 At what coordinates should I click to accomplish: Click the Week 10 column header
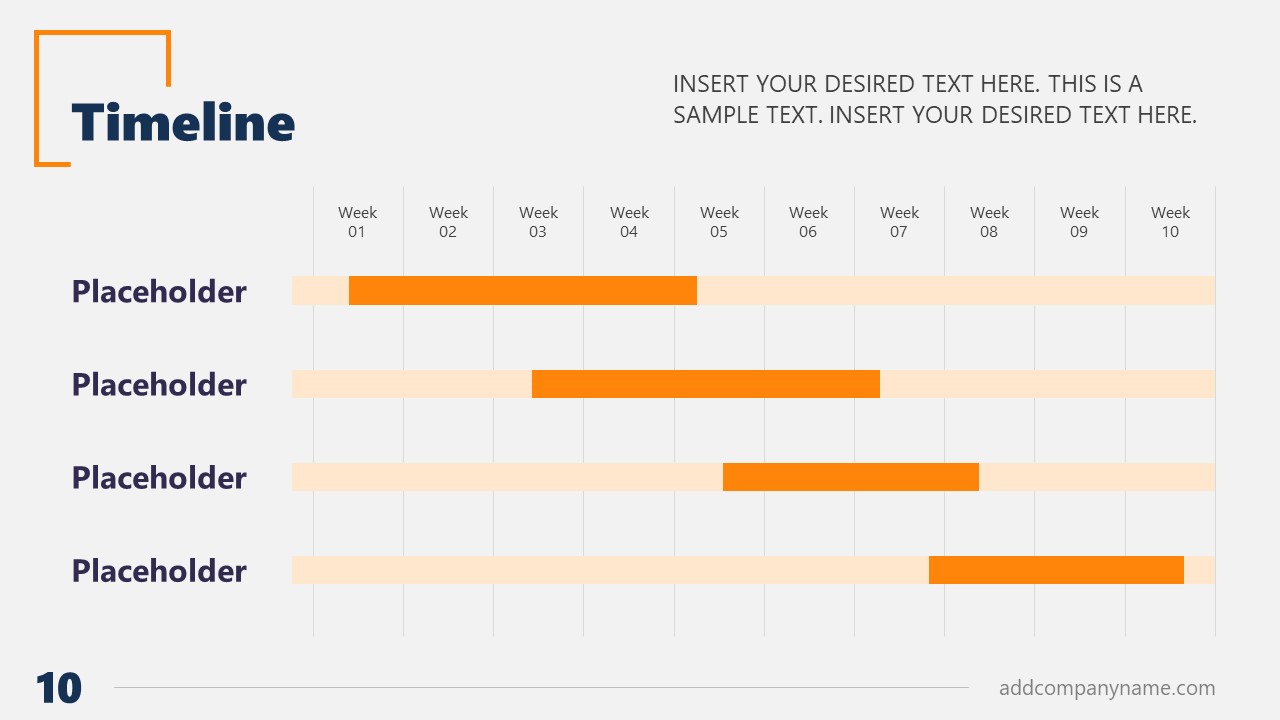click(1170, 222)
